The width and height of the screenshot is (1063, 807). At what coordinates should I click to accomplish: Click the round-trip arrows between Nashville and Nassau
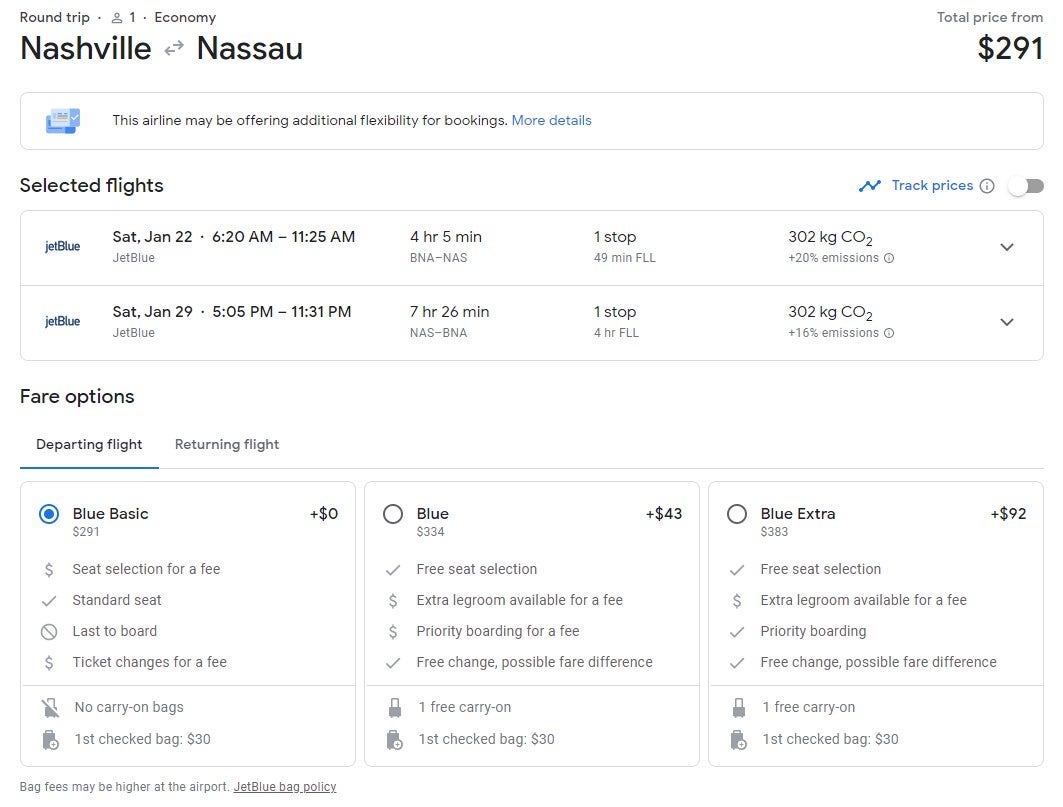[x=174, y=48]
